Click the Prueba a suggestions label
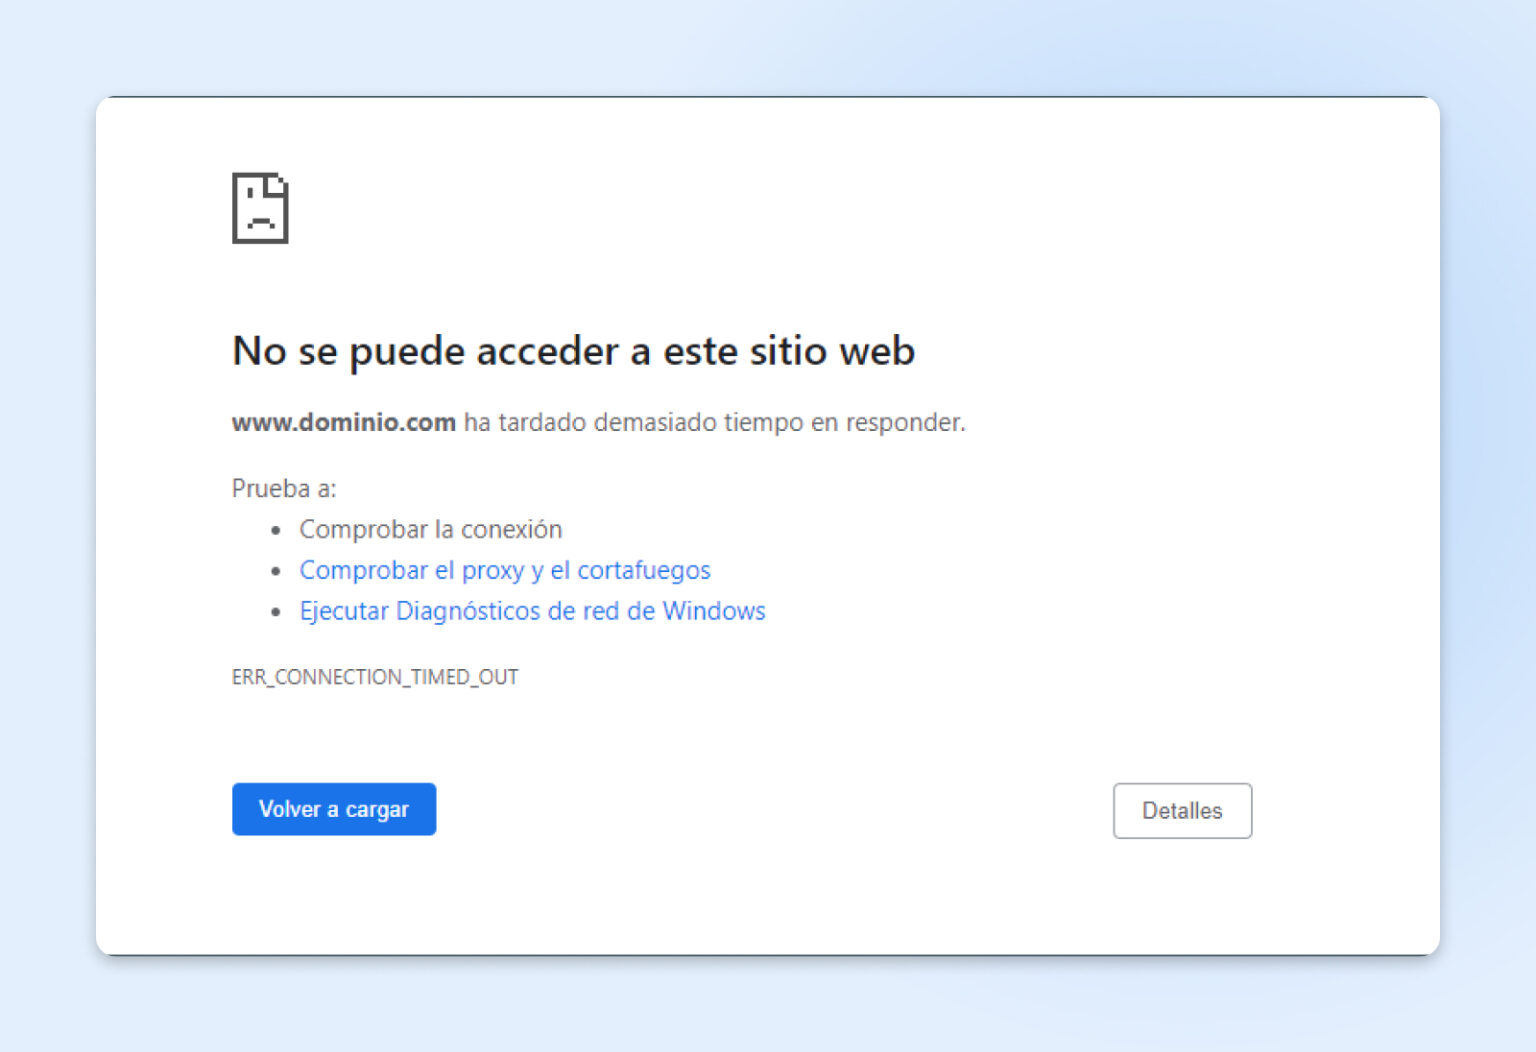This screenshot has height=1052, width=1536. pos(284,488)
